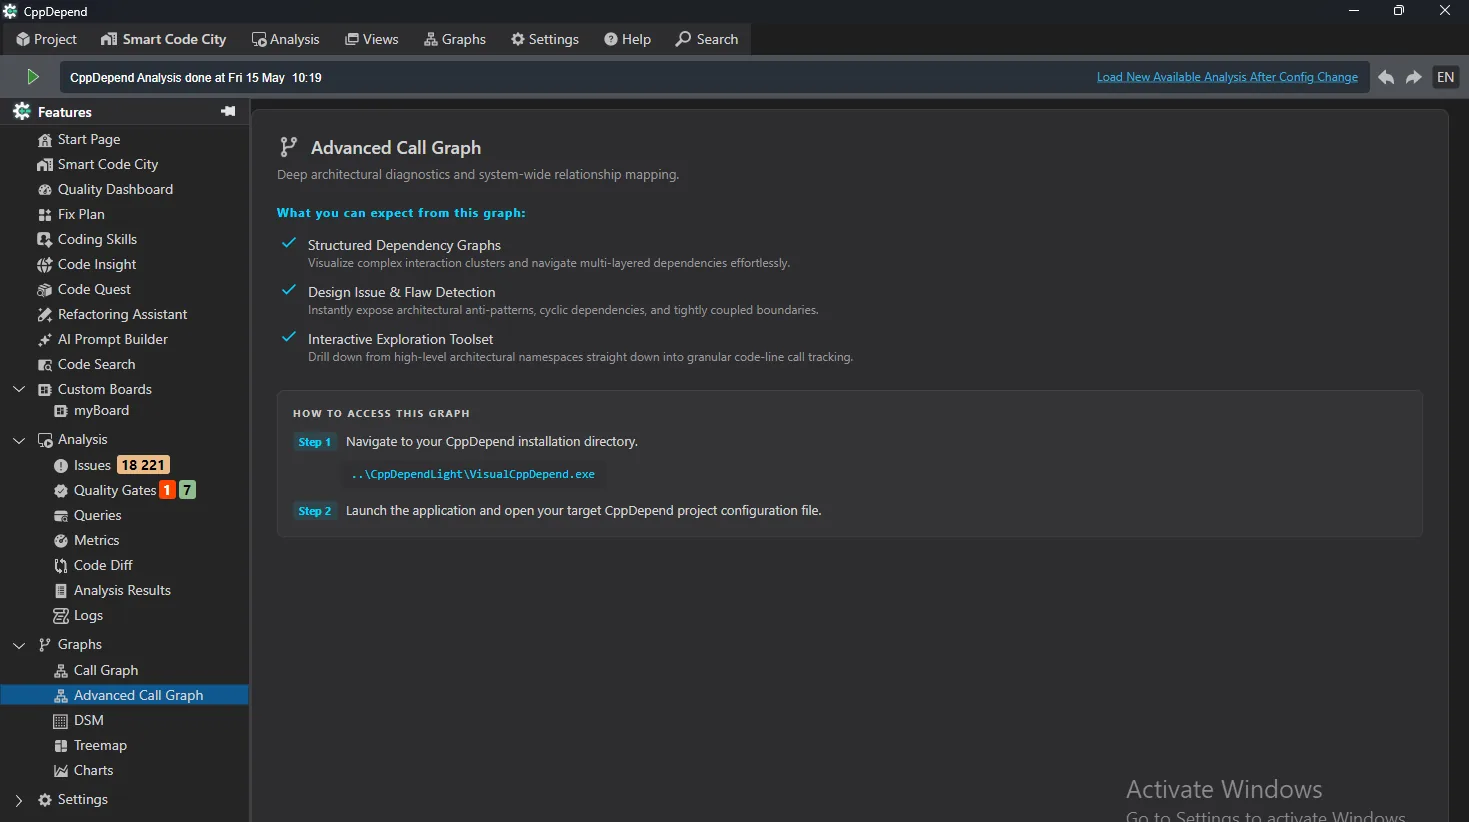Click the navigate forward arrow icon

[1414, 77]
